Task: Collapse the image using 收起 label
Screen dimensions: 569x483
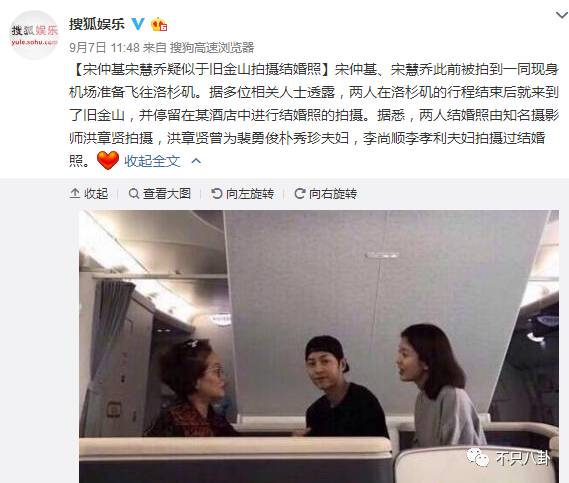Action: click(96, 193)
